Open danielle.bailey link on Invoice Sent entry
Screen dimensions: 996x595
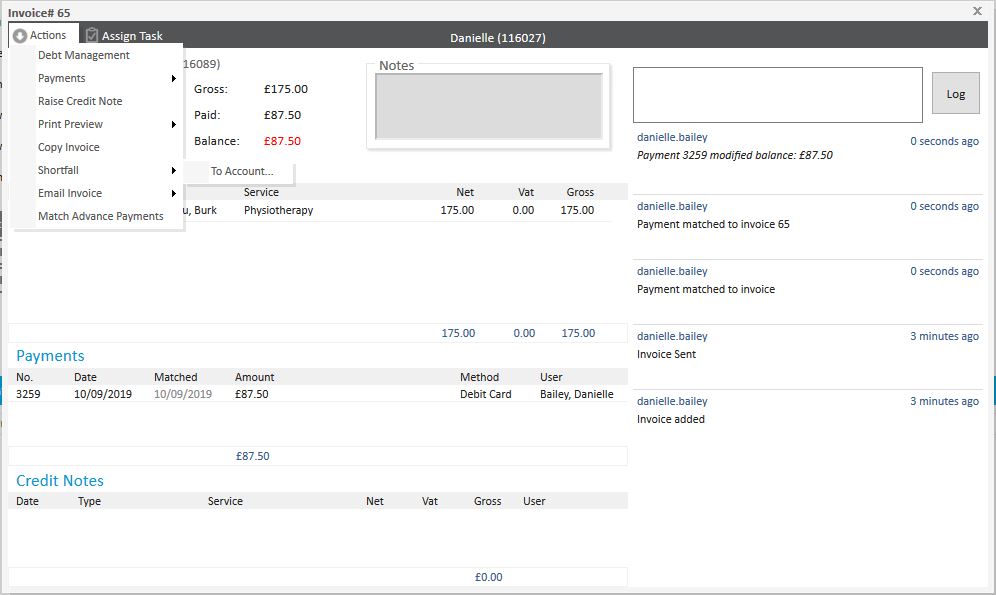(x=672, y=336)
